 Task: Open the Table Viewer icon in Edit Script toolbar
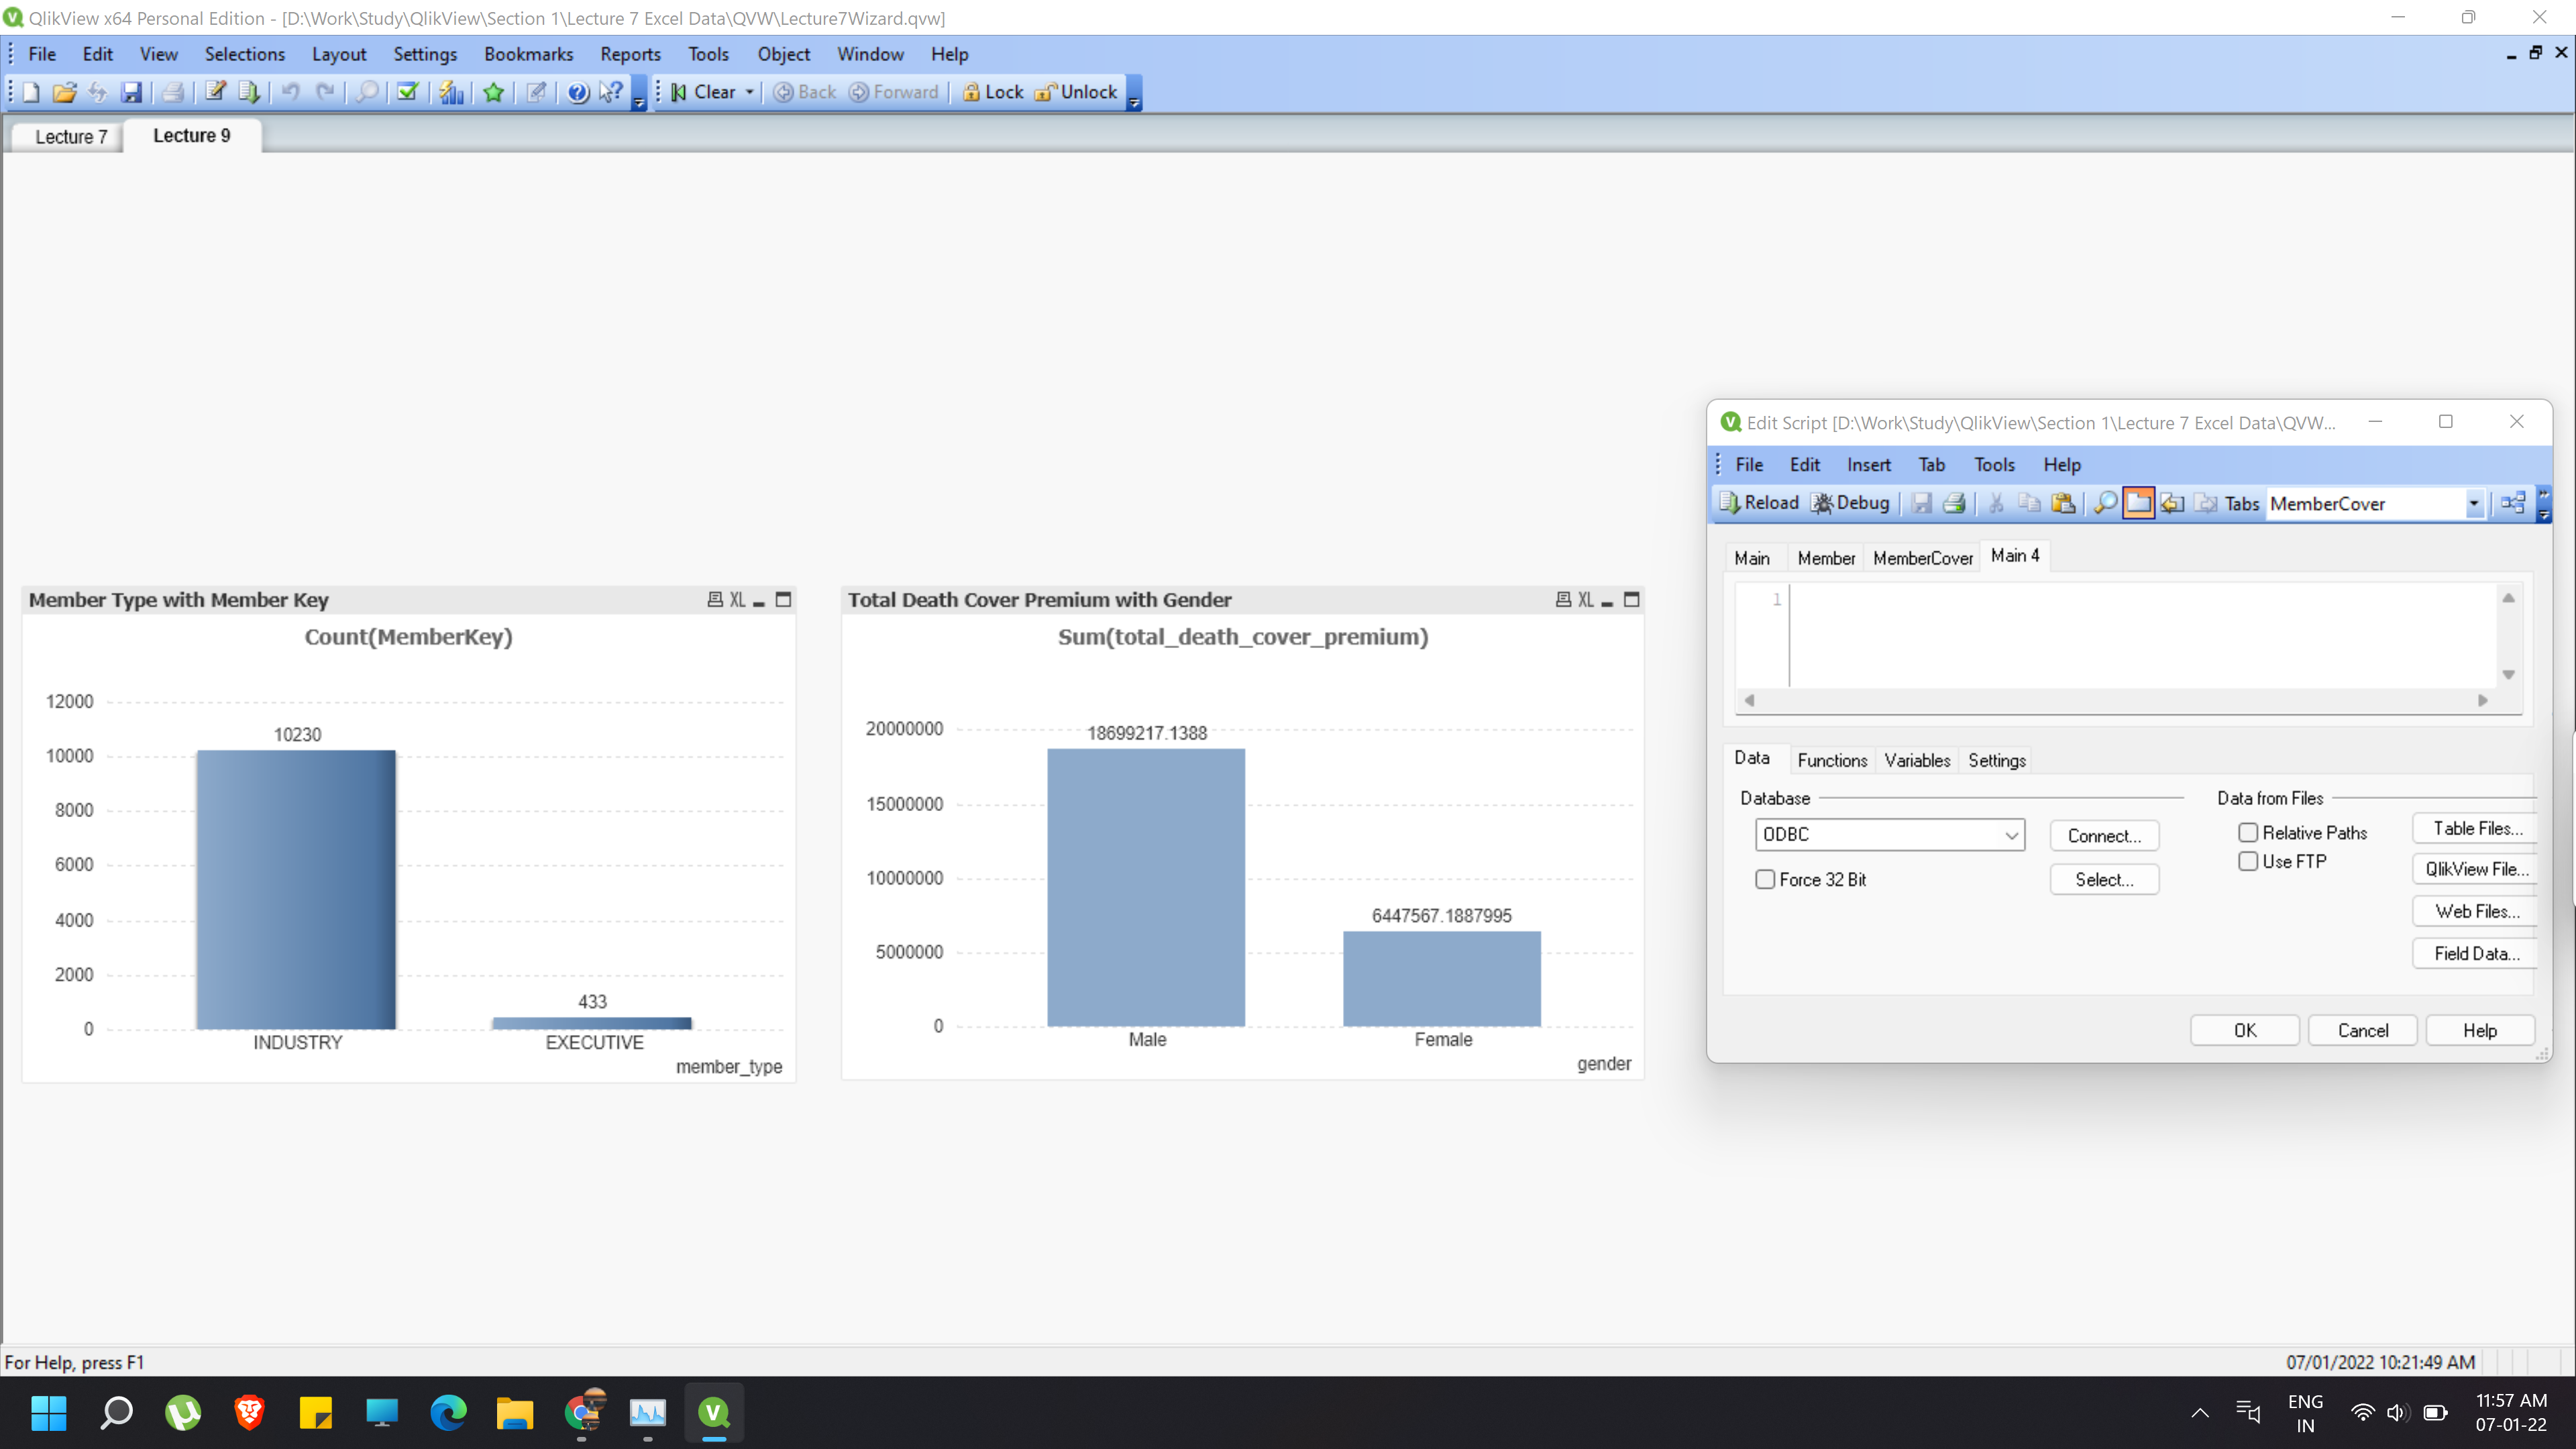(x=2512, y=503)
